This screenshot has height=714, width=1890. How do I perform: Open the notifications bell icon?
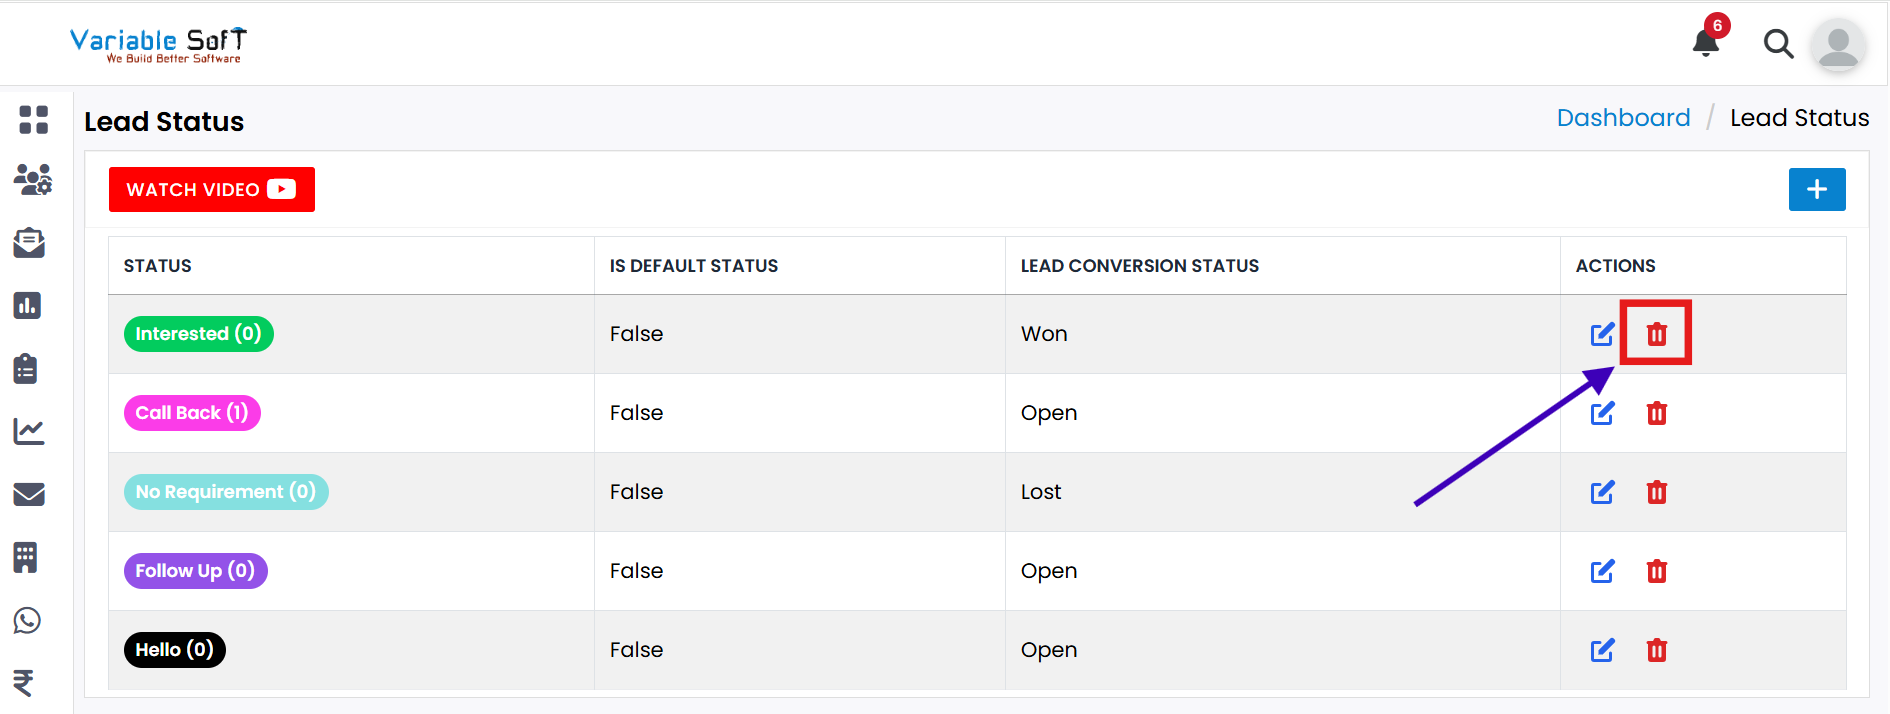pyautogui.click(x=1706, y=43)
